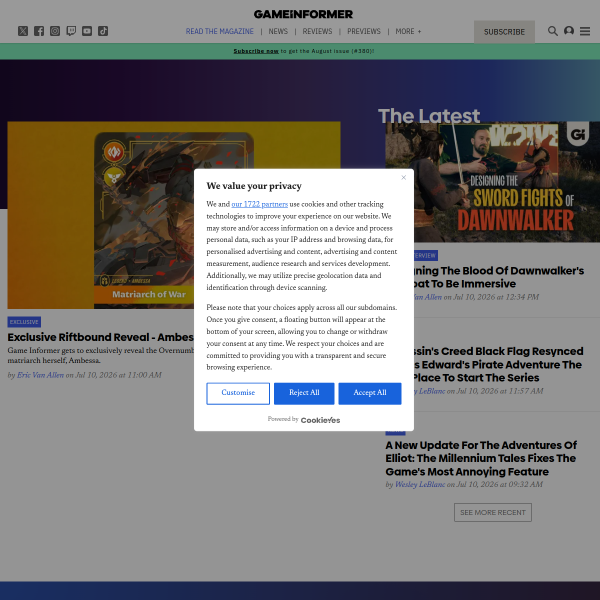Click the Interview tag badge
The width and height of the screenshot is (600, 600).
426,256
